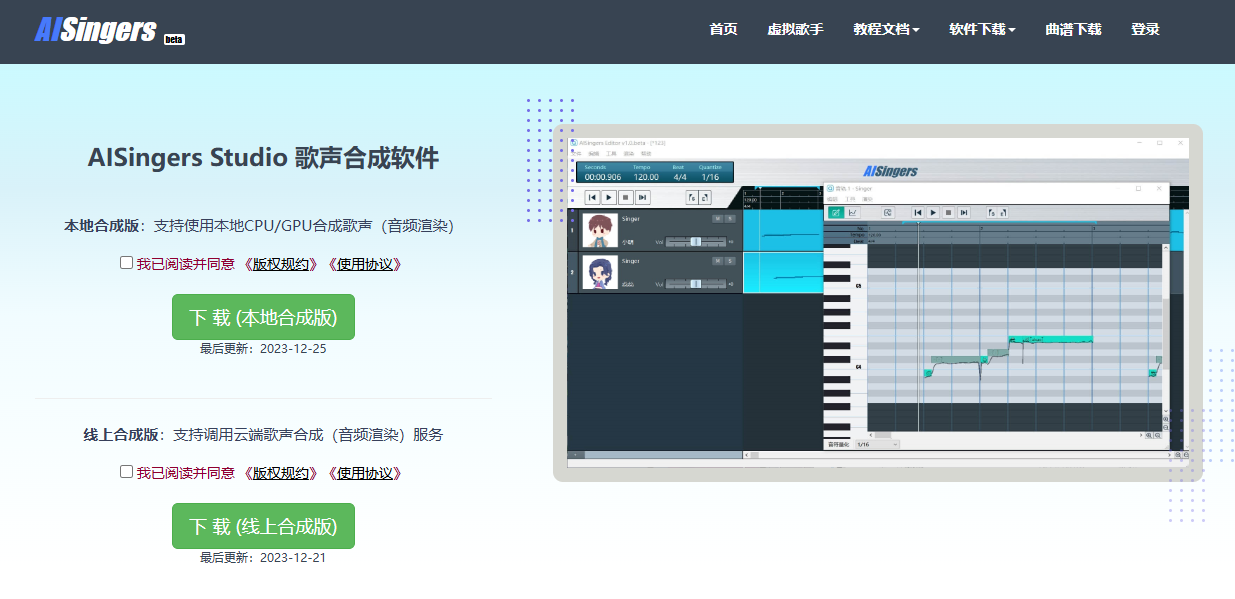Open the 版权规约 link under 线上合成版

281,473
